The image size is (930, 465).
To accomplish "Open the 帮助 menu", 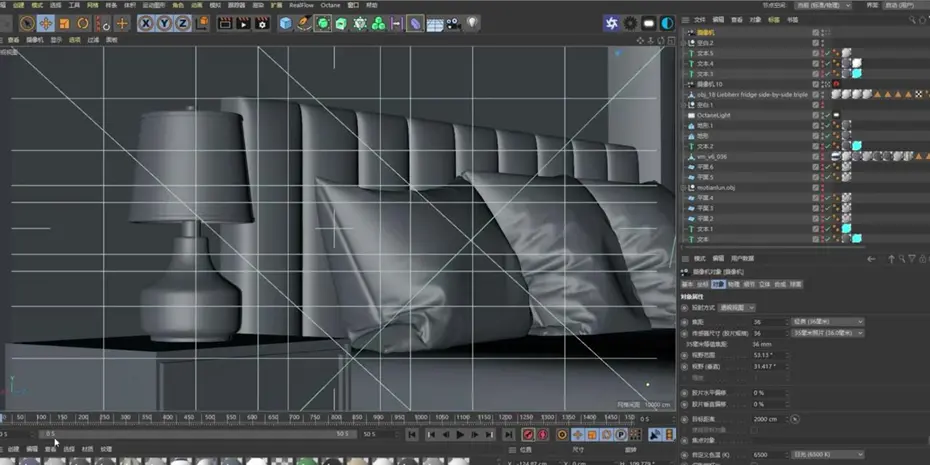I will coord(372,5).
